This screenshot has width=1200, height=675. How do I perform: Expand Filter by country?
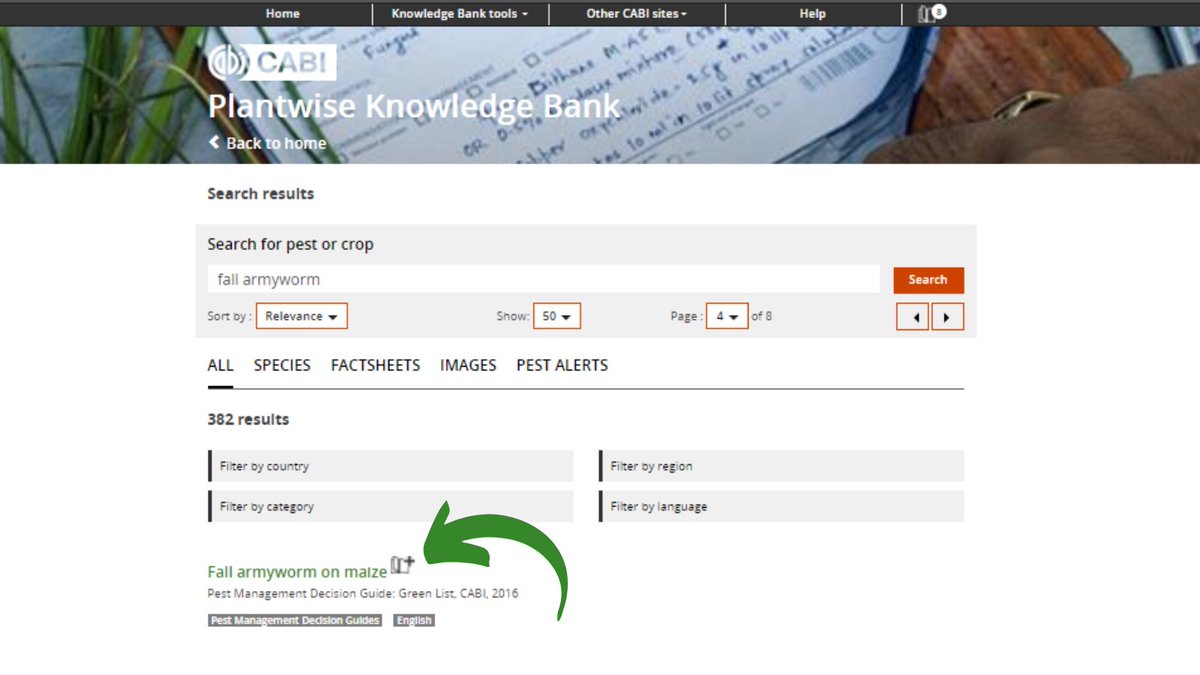point(390,466)
